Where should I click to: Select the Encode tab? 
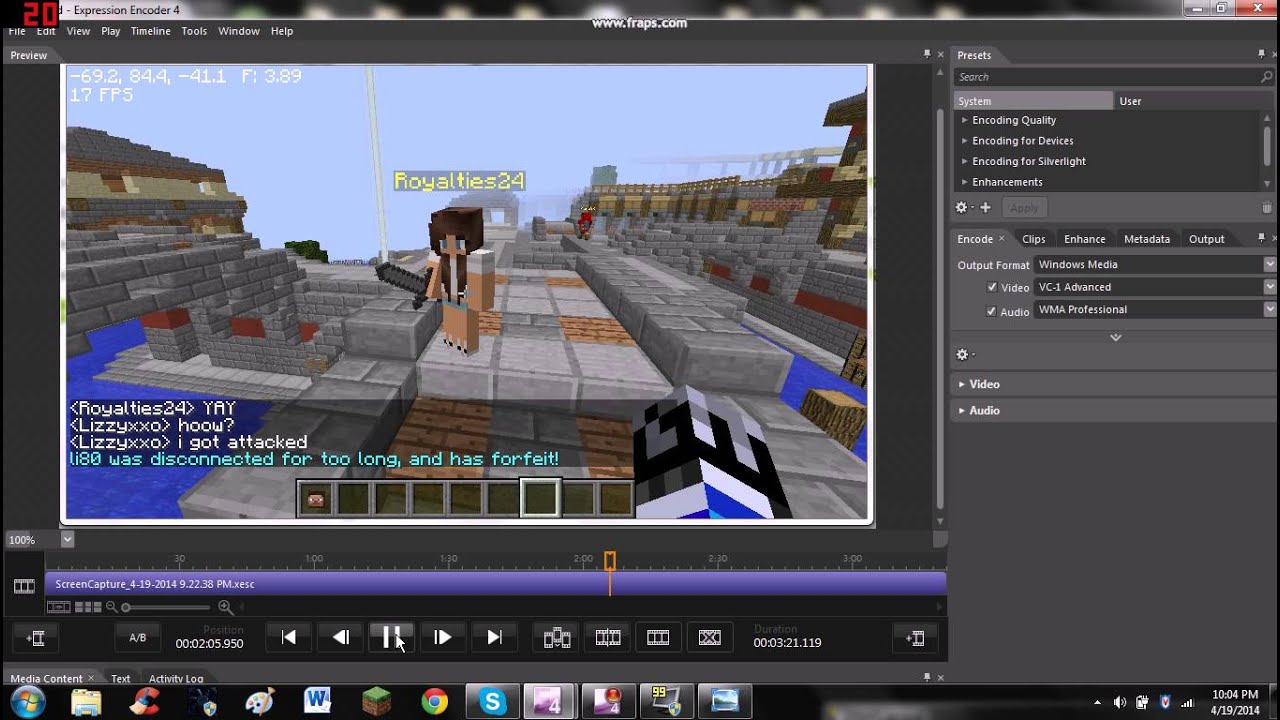click(x=975, y=239)
